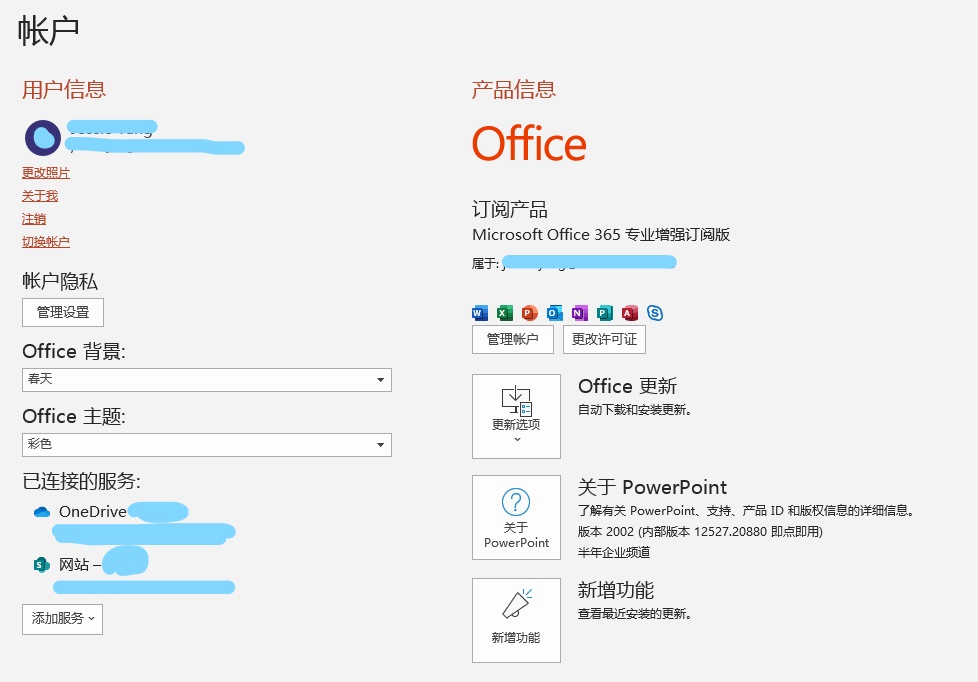Expand the 添加服务 dropdown button

tap(62, 619)
